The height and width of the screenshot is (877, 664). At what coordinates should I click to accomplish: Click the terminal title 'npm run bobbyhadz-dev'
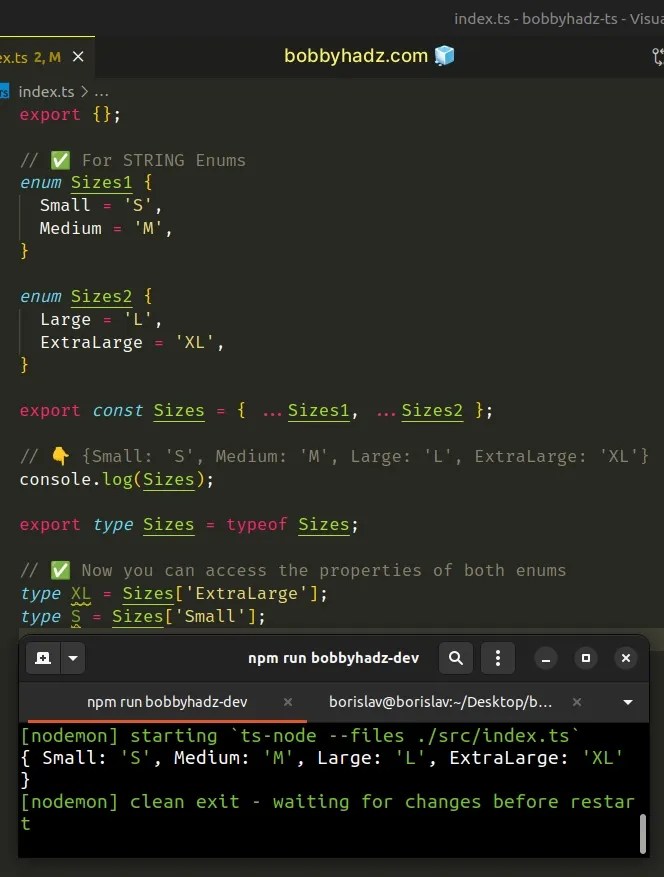pos(333,658)
